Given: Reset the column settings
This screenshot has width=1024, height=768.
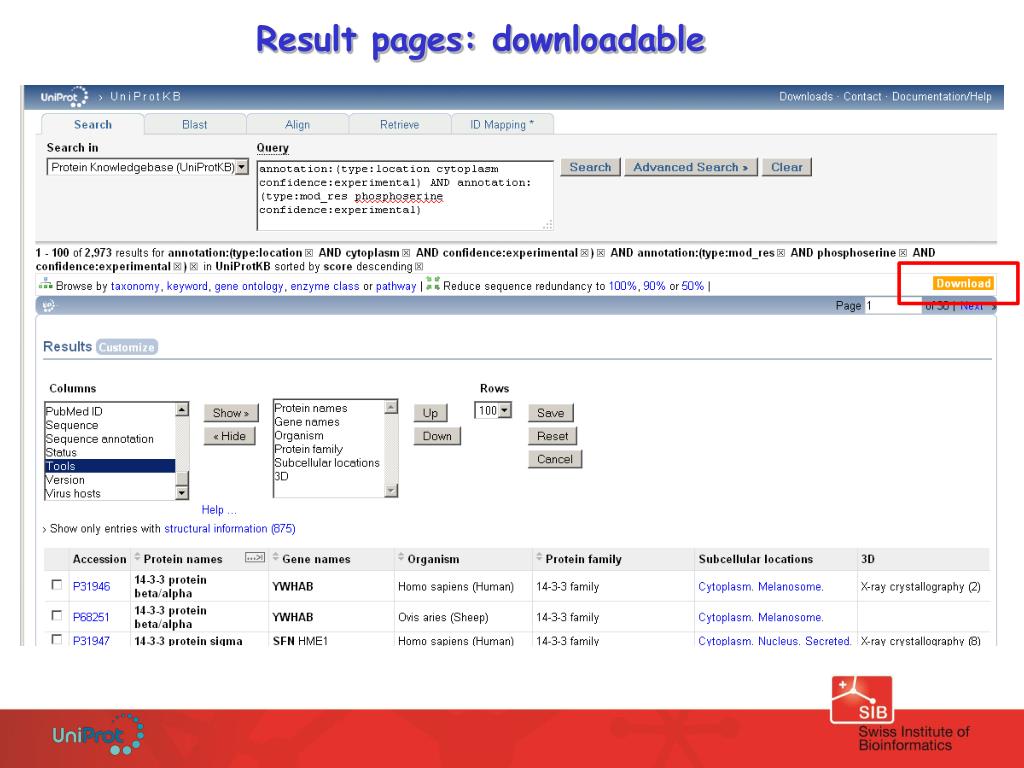Looking at the screenshot, I should [552, 436].
